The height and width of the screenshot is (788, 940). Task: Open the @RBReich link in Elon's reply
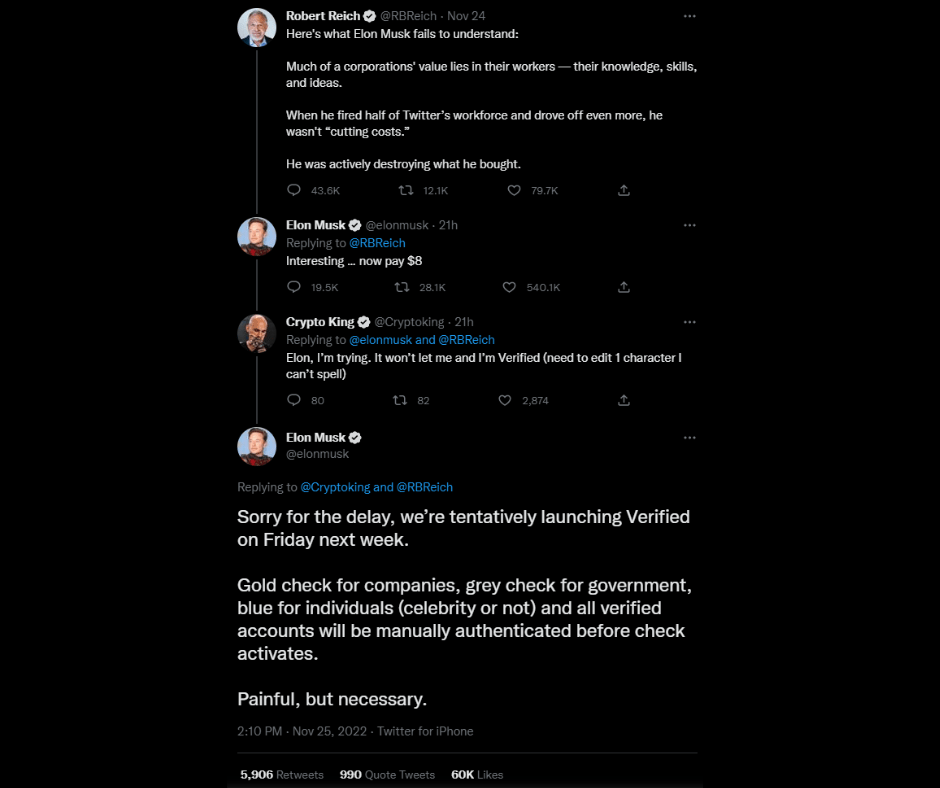click(x=377, y=243)
